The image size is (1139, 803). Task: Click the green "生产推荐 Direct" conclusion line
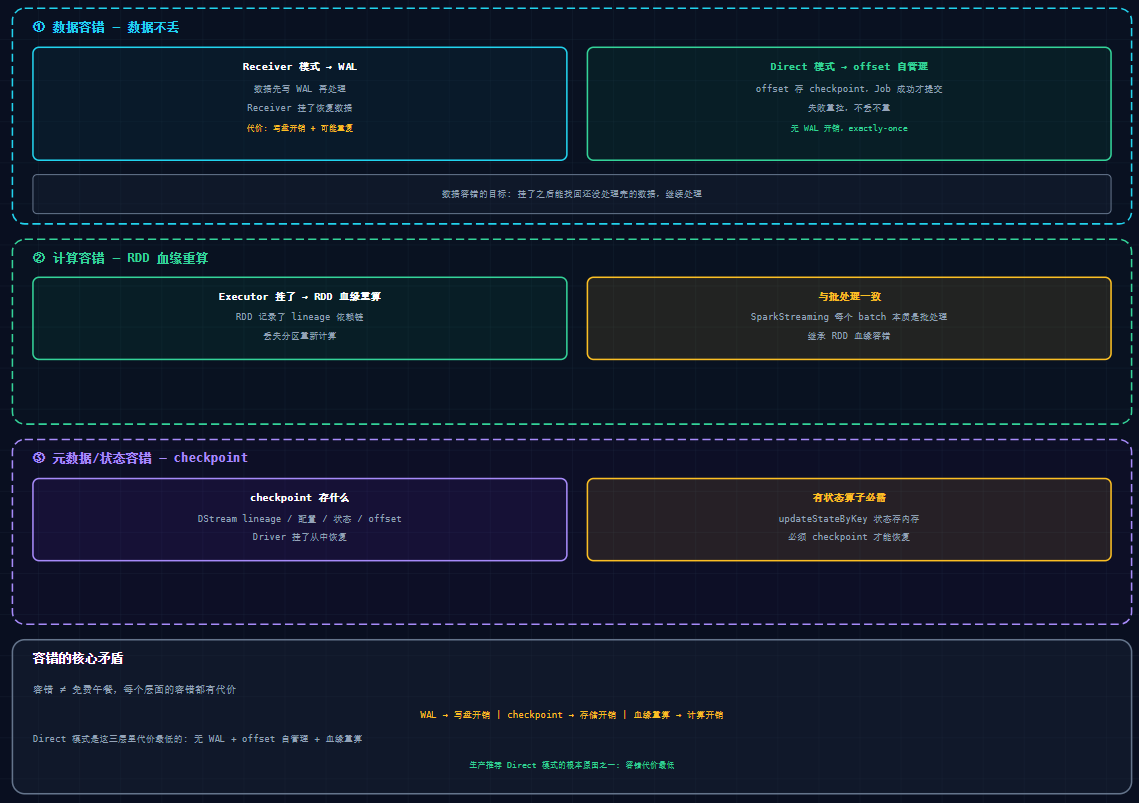[x=572, y=765]
